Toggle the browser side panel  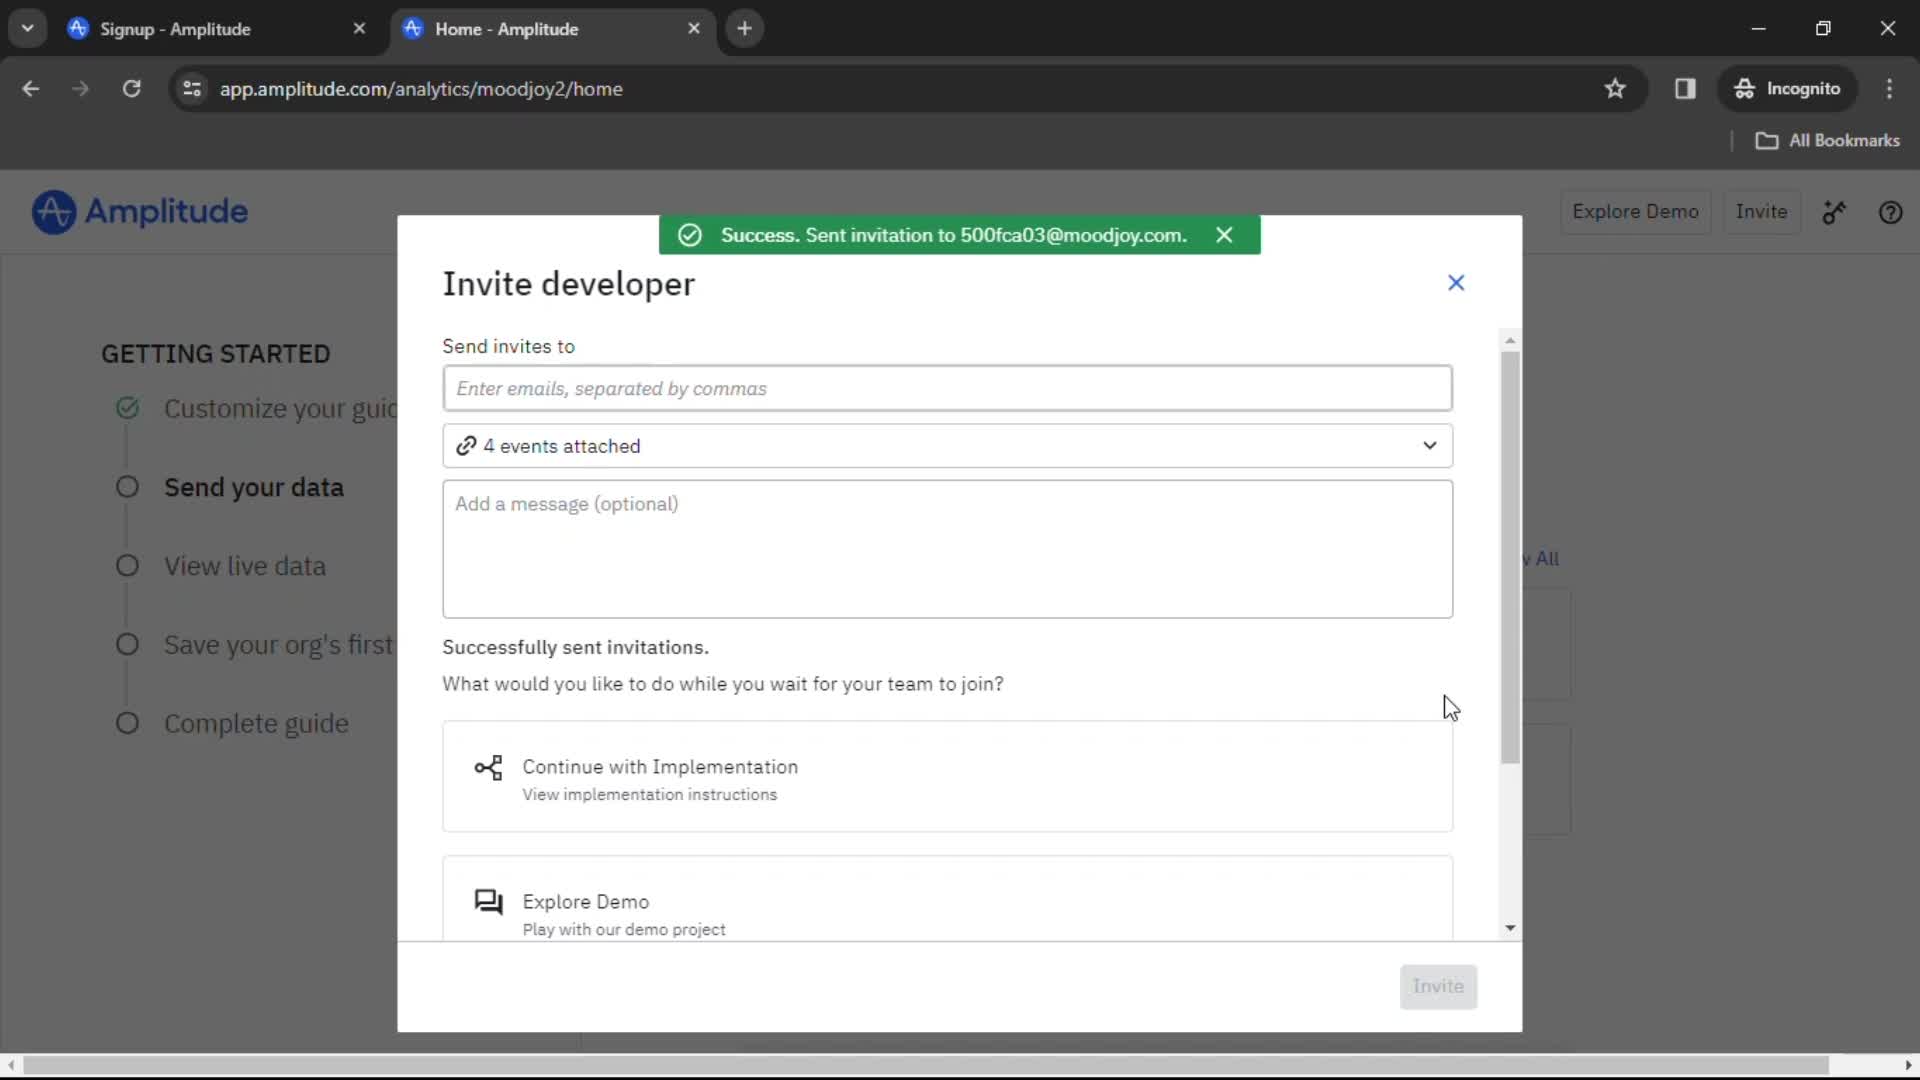[1685, 89]
